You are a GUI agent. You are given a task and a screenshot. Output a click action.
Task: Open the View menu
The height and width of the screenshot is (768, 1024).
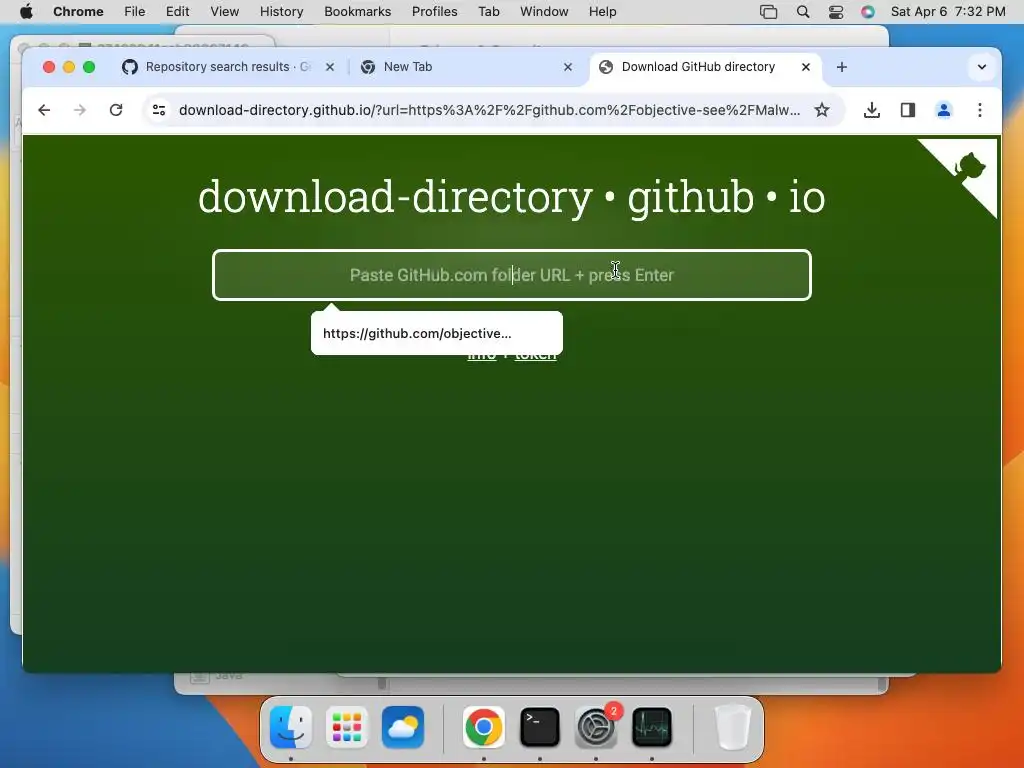225,12
